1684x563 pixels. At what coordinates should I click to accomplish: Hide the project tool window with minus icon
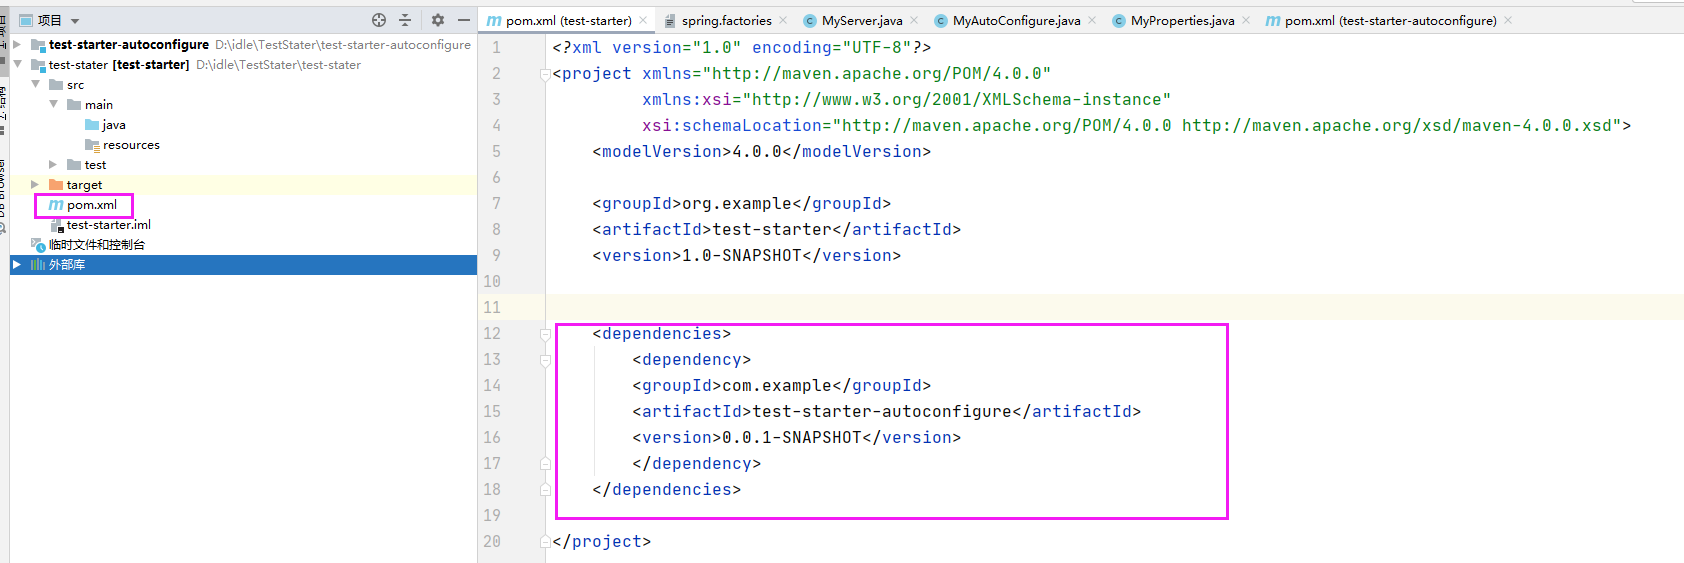pyautogui.click(x=464, y=20)
